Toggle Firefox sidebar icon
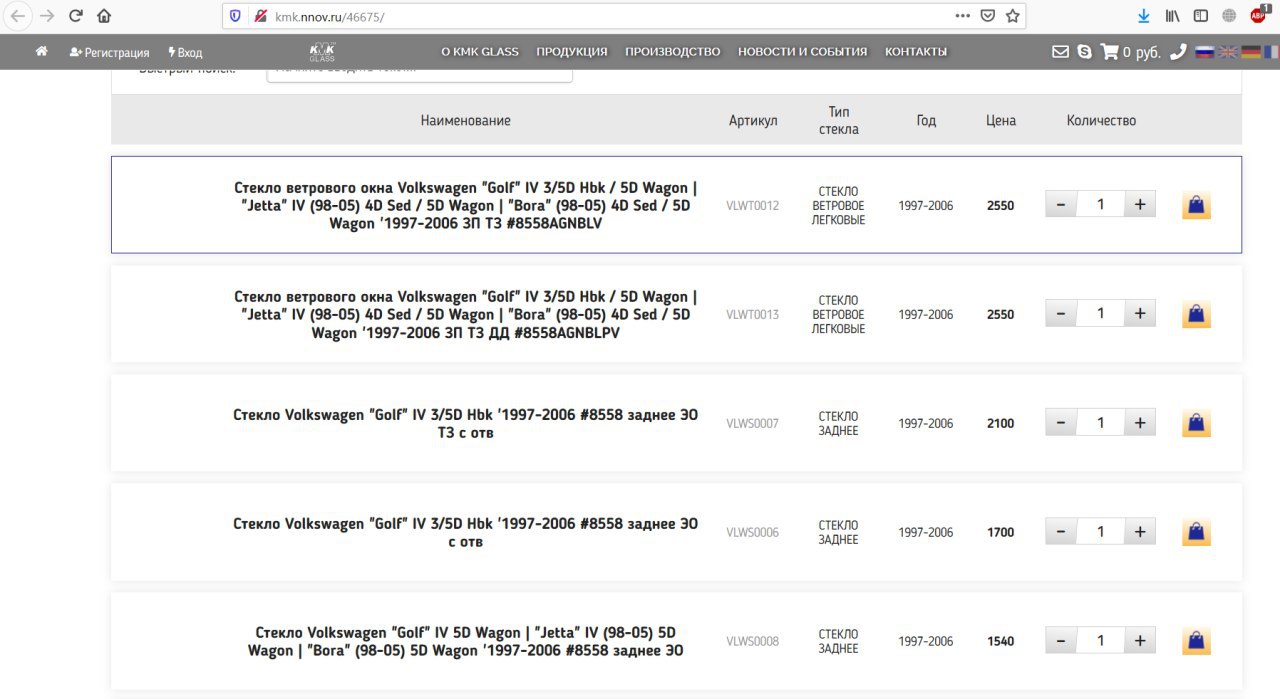 1201,16
